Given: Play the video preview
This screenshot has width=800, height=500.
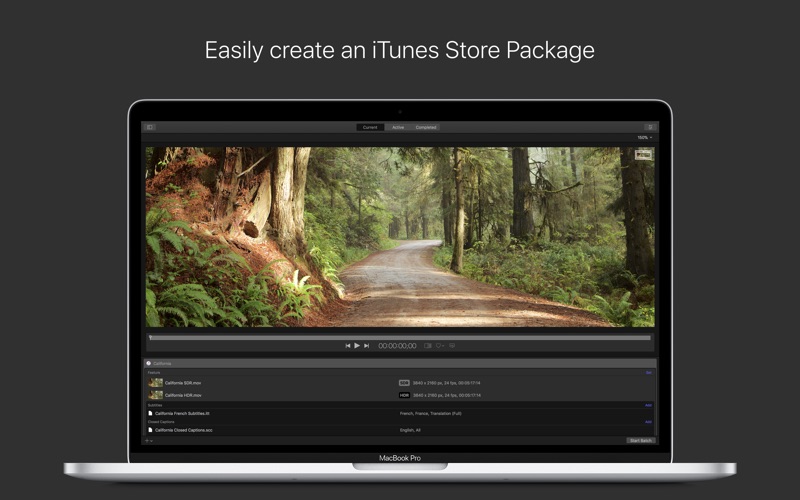Looking at the screenshot, I should tap(357, 345).
